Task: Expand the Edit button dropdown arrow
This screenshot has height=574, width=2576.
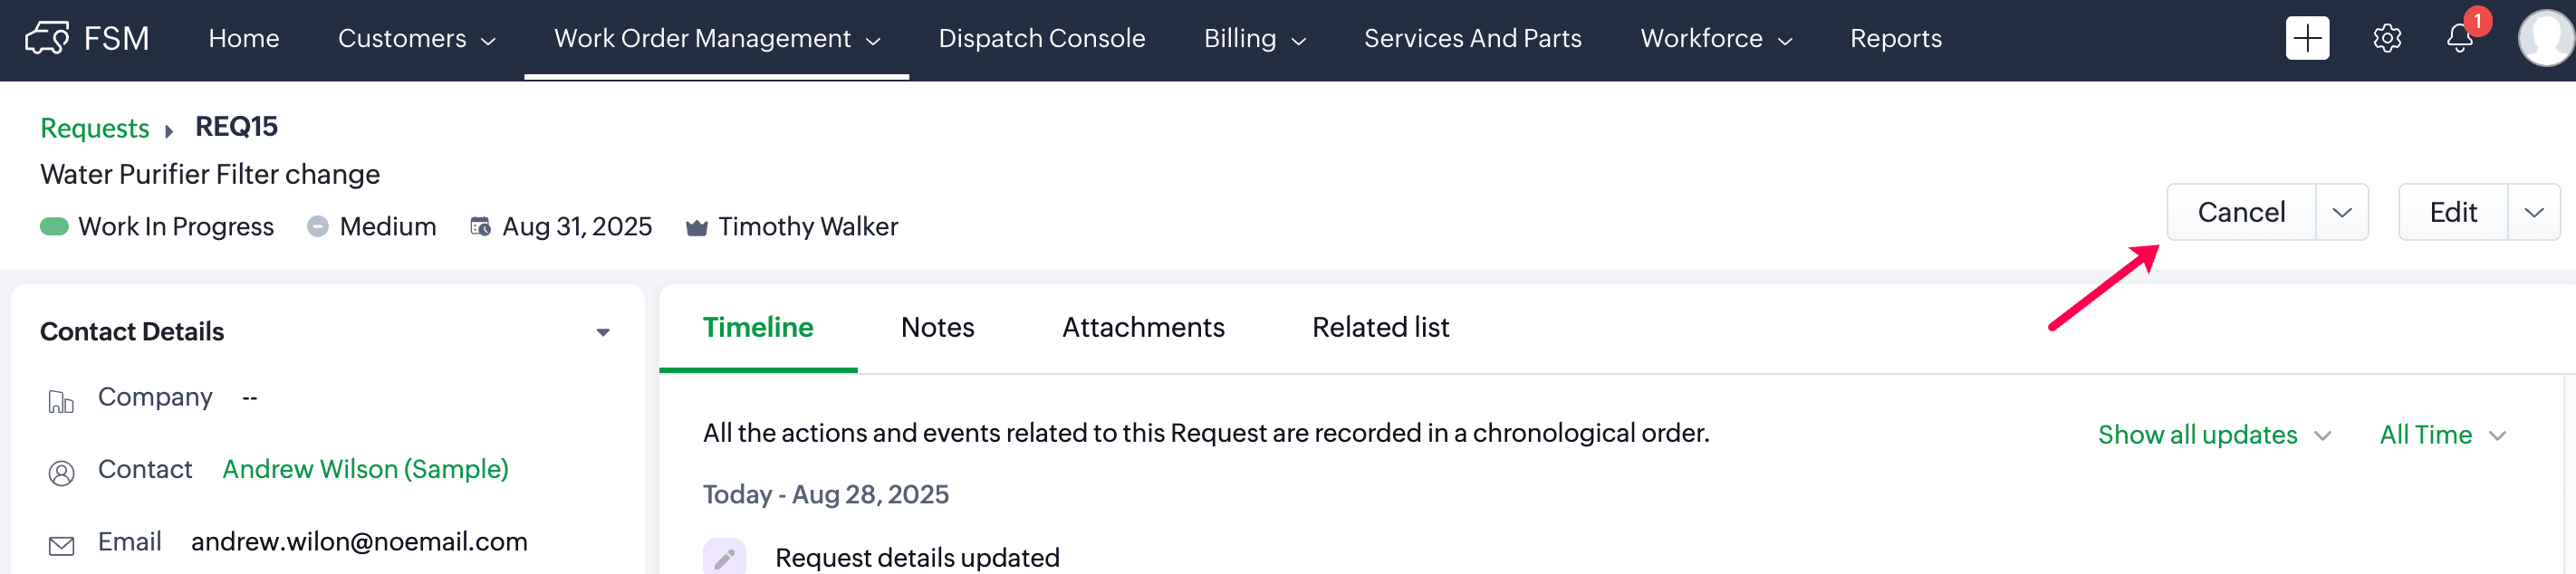Action: click(x=2534, y=212)
